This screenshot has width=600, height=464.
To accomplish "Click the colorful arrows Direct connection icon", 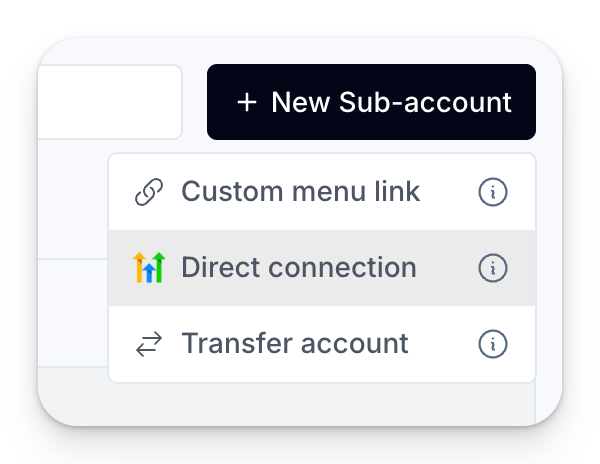I will tap(149, 268).
